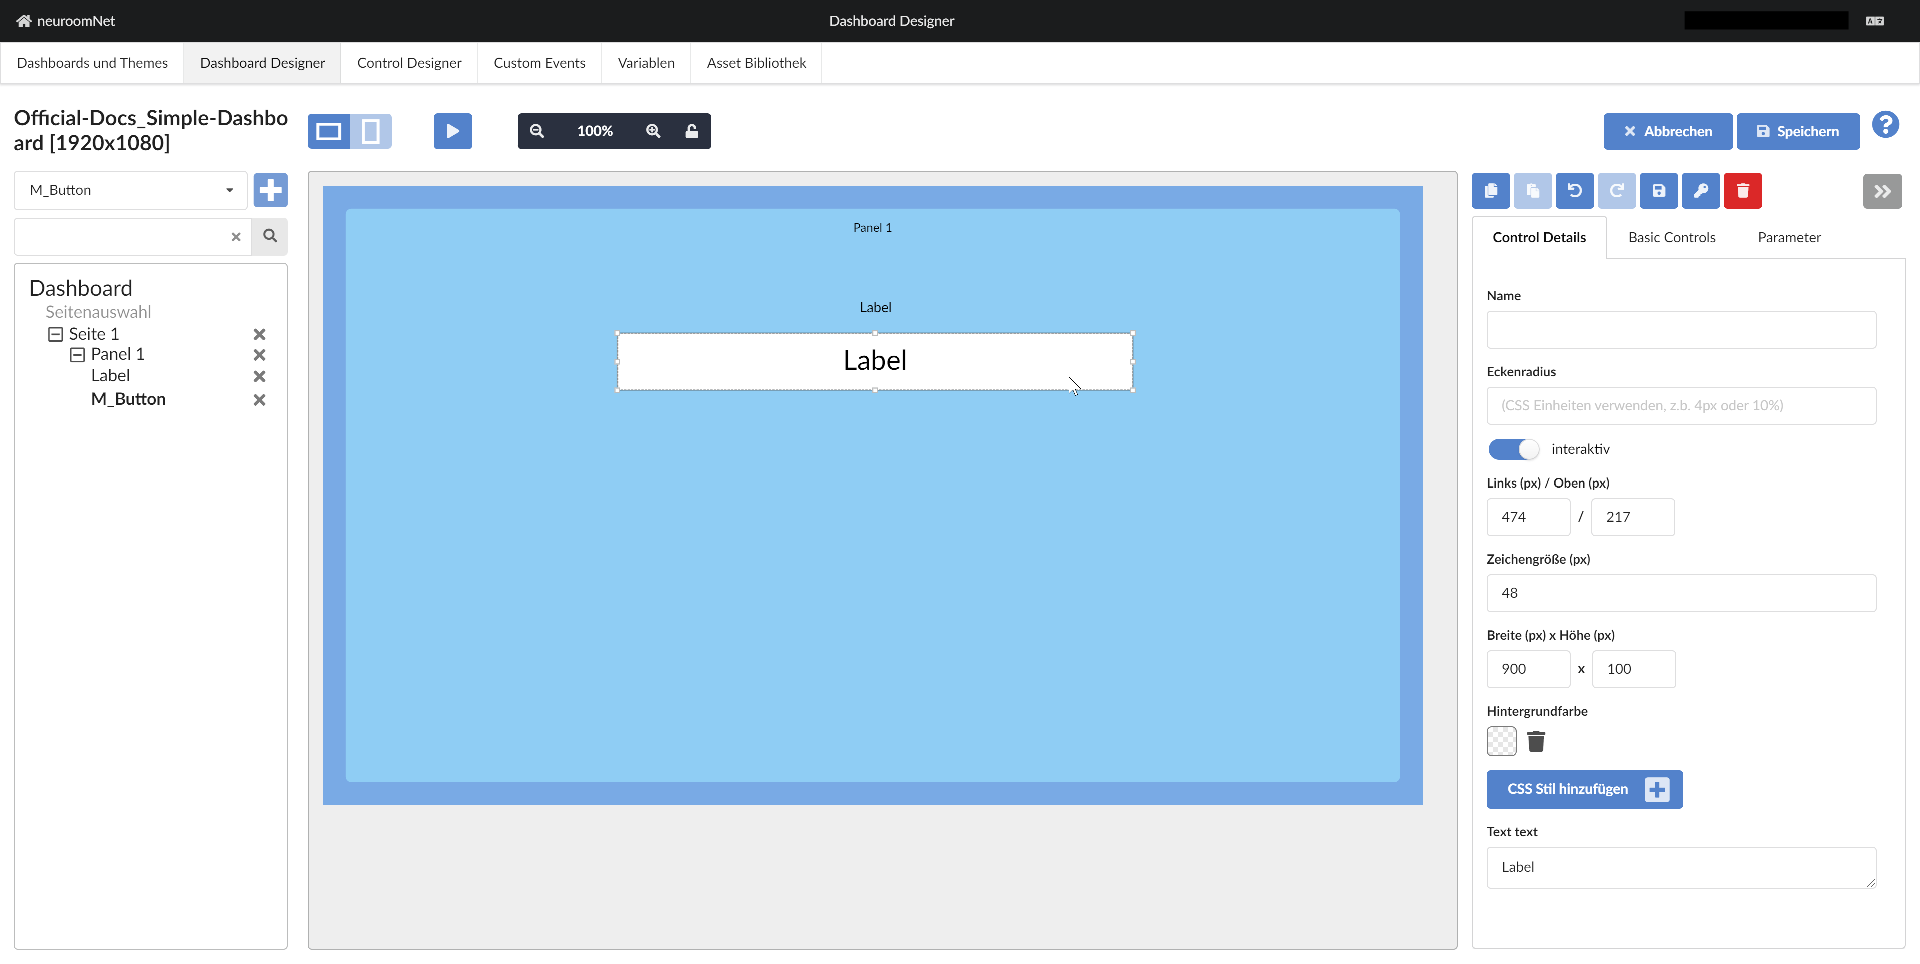Screen dimensions: 1920x964
Task: Zoom out using the magnifier minus icon
Action: [x=538, y=131]
